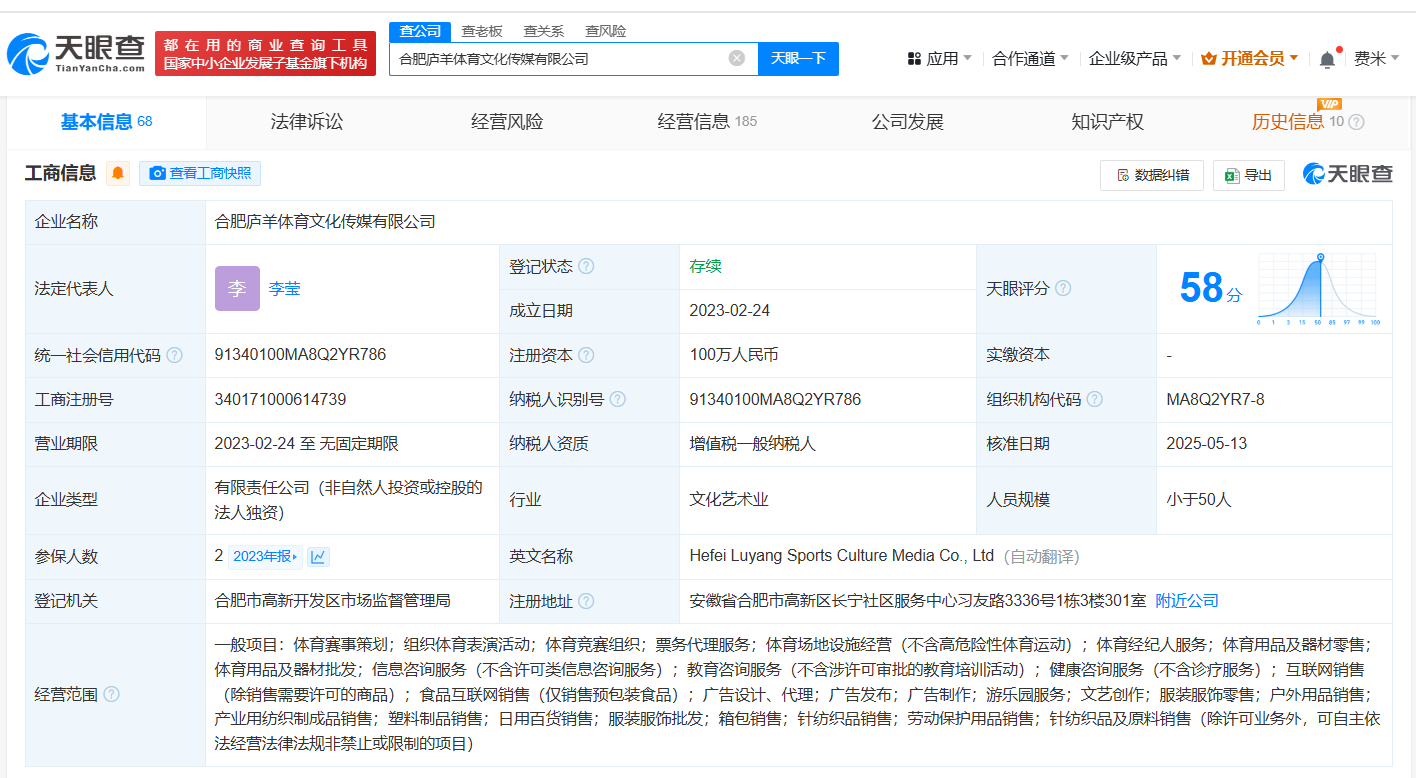Expand the 2023年报 selector
The width and height of the screenshot is (1416, 778).
click(x=265, y=557)
